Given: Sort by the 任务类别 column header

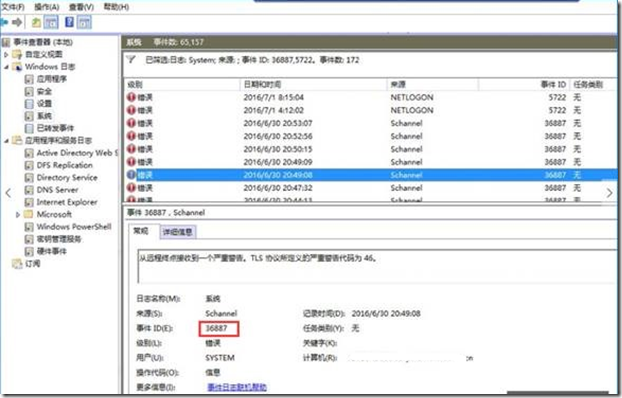Looking at the screenshot, I should [593, 85].
